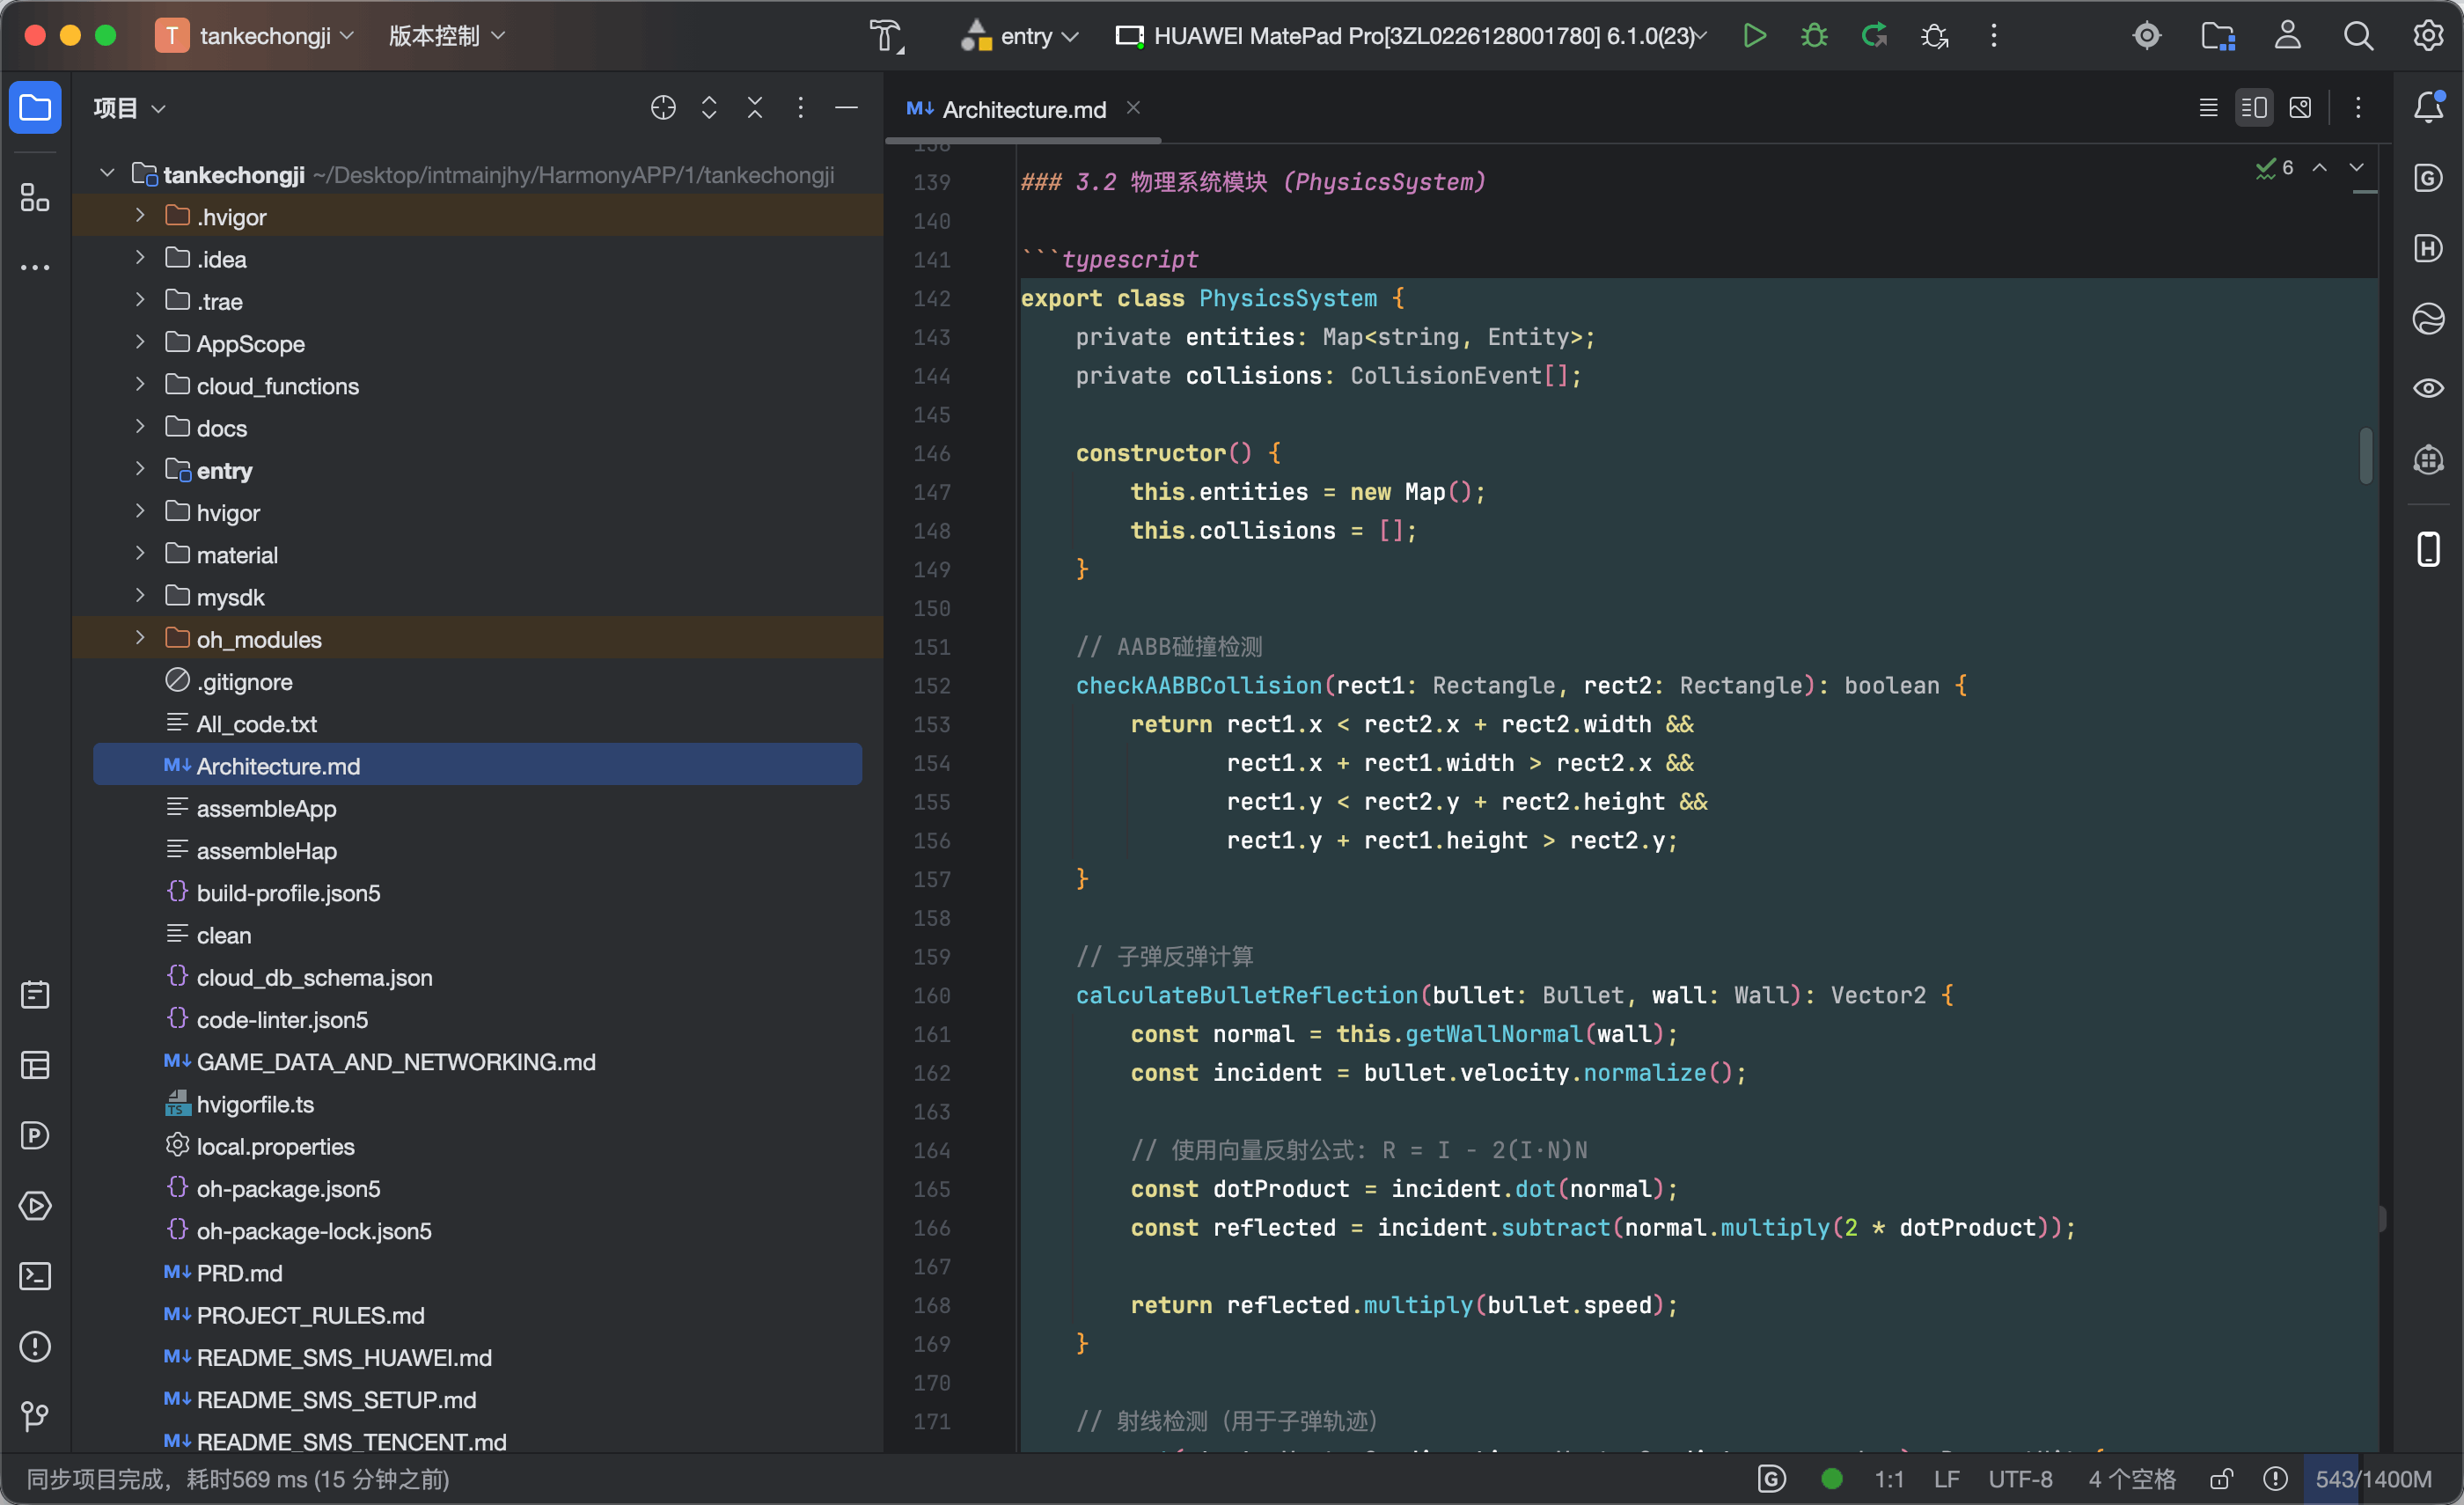Open the Version Control branch icon

(35, 1416)
